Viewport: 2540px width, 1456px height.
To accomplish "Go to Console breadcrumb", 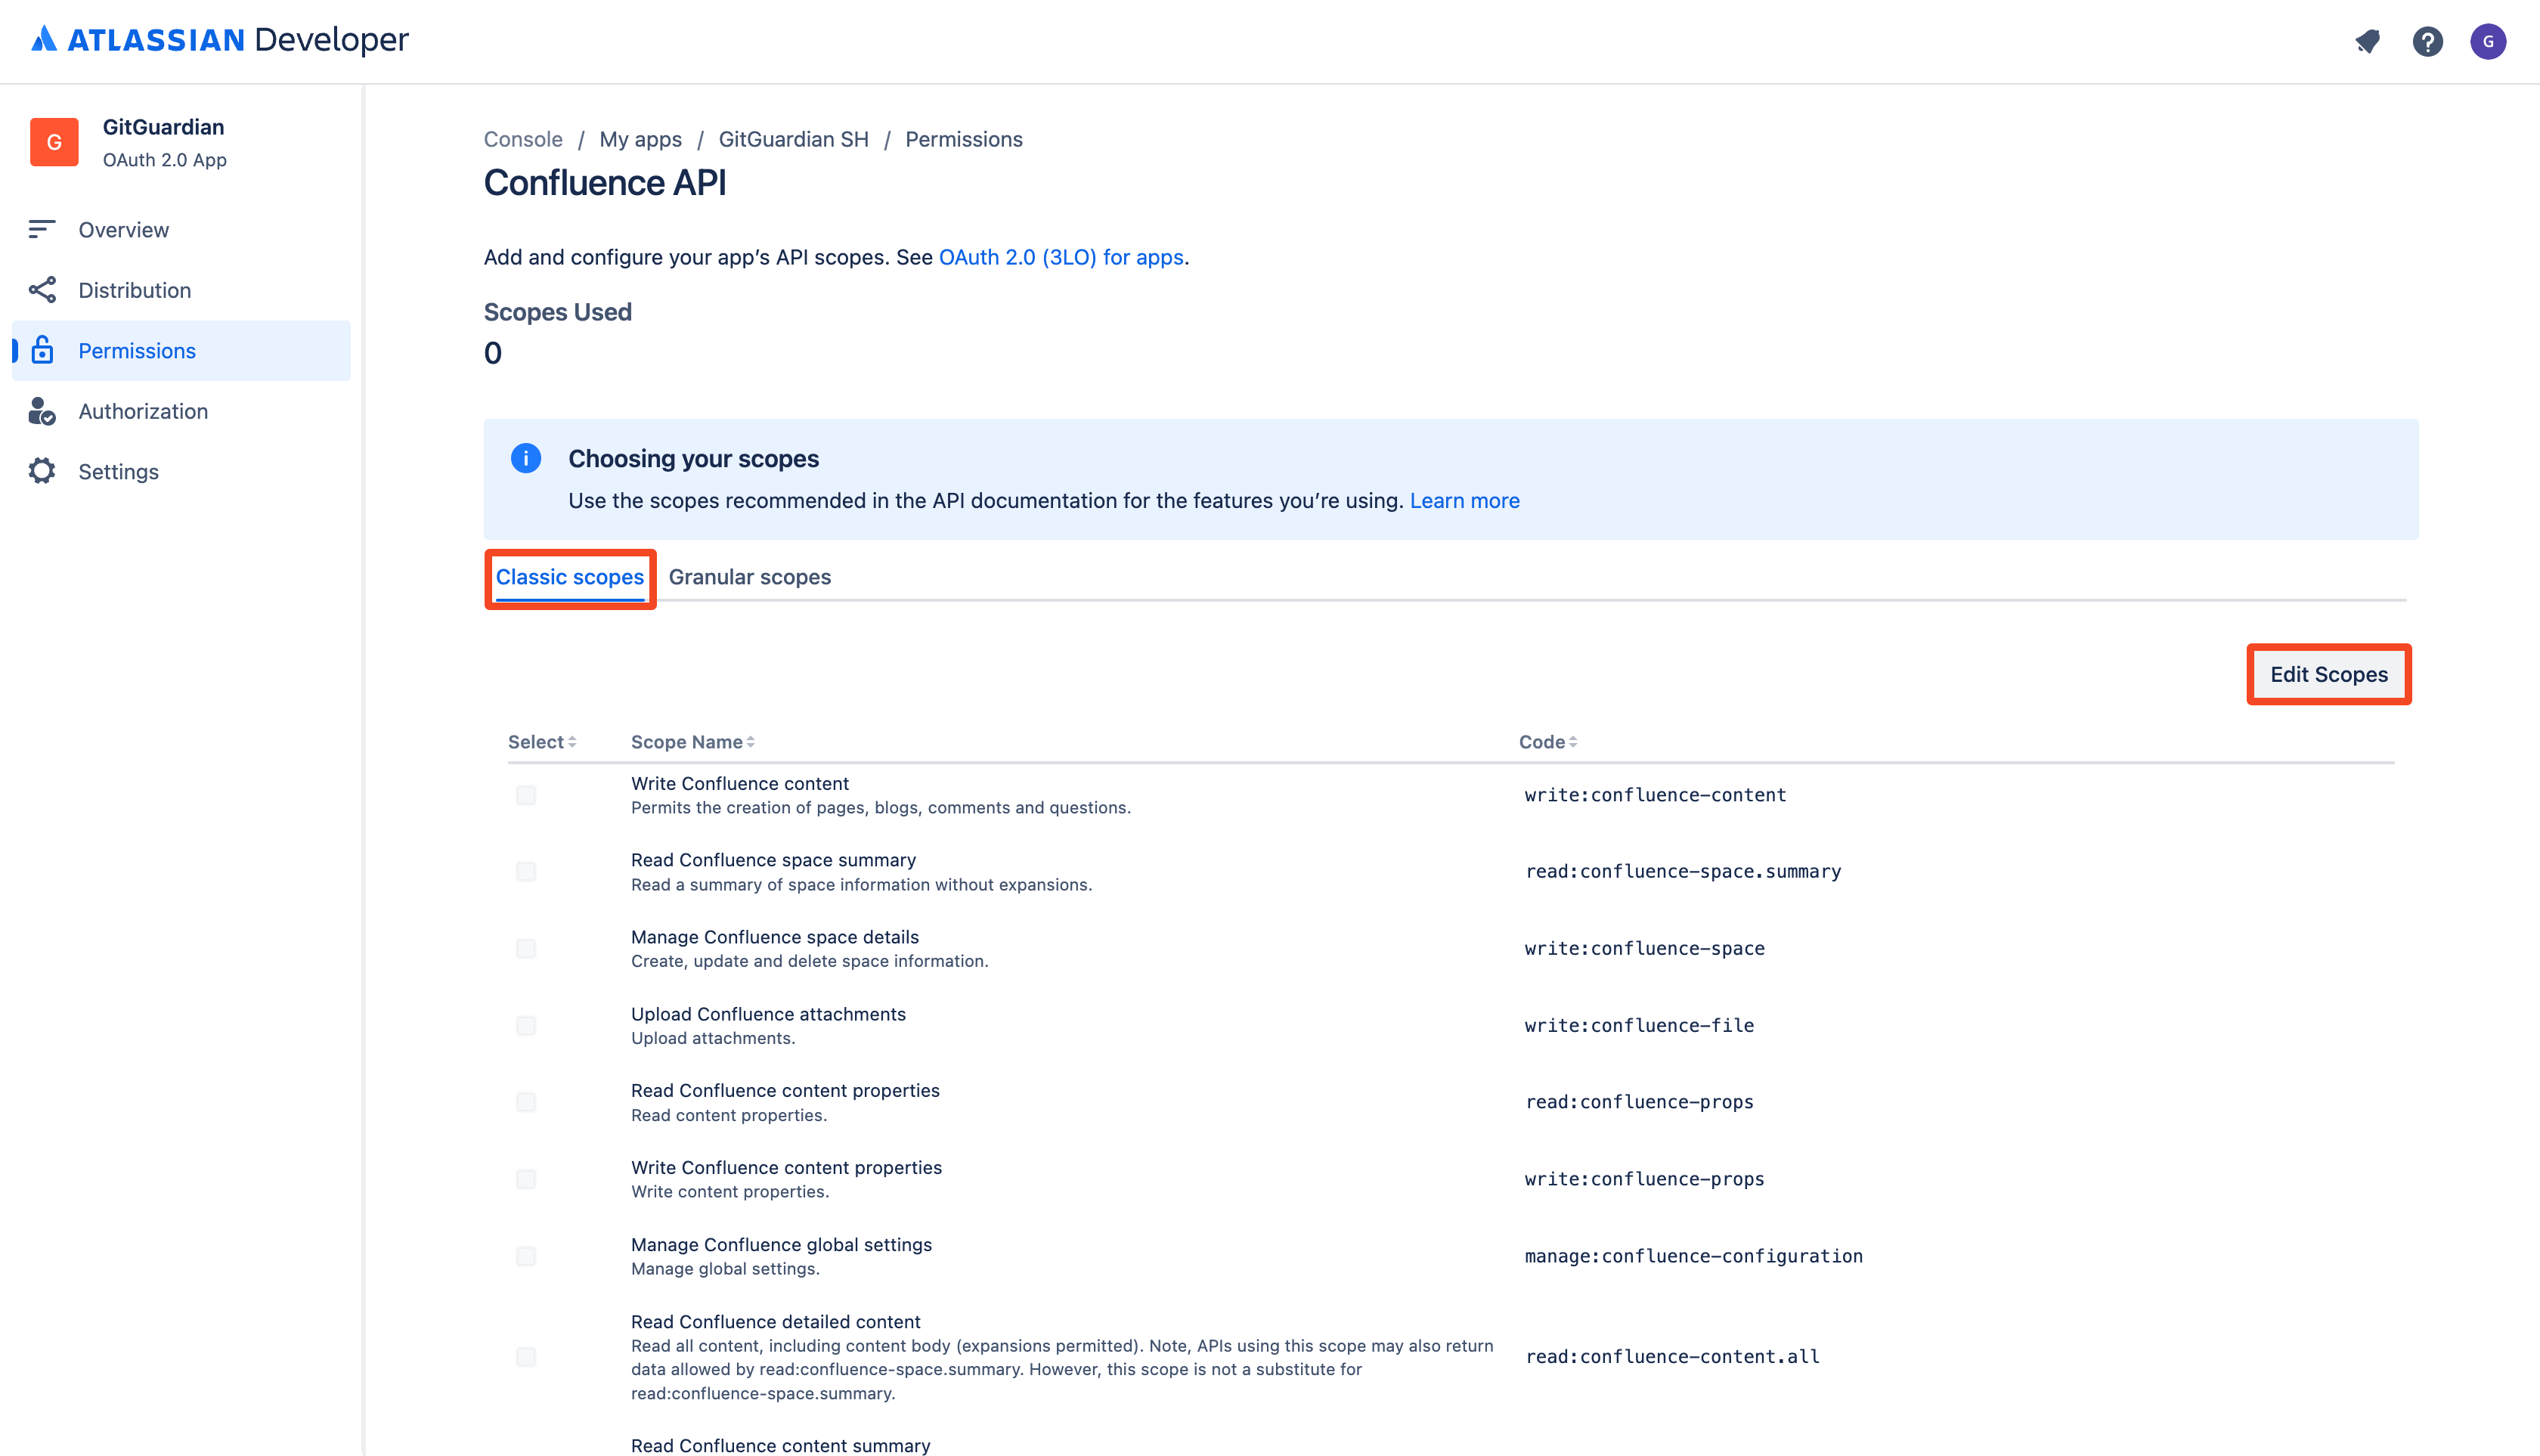I will pyautogui.click(x=523, y=139).
